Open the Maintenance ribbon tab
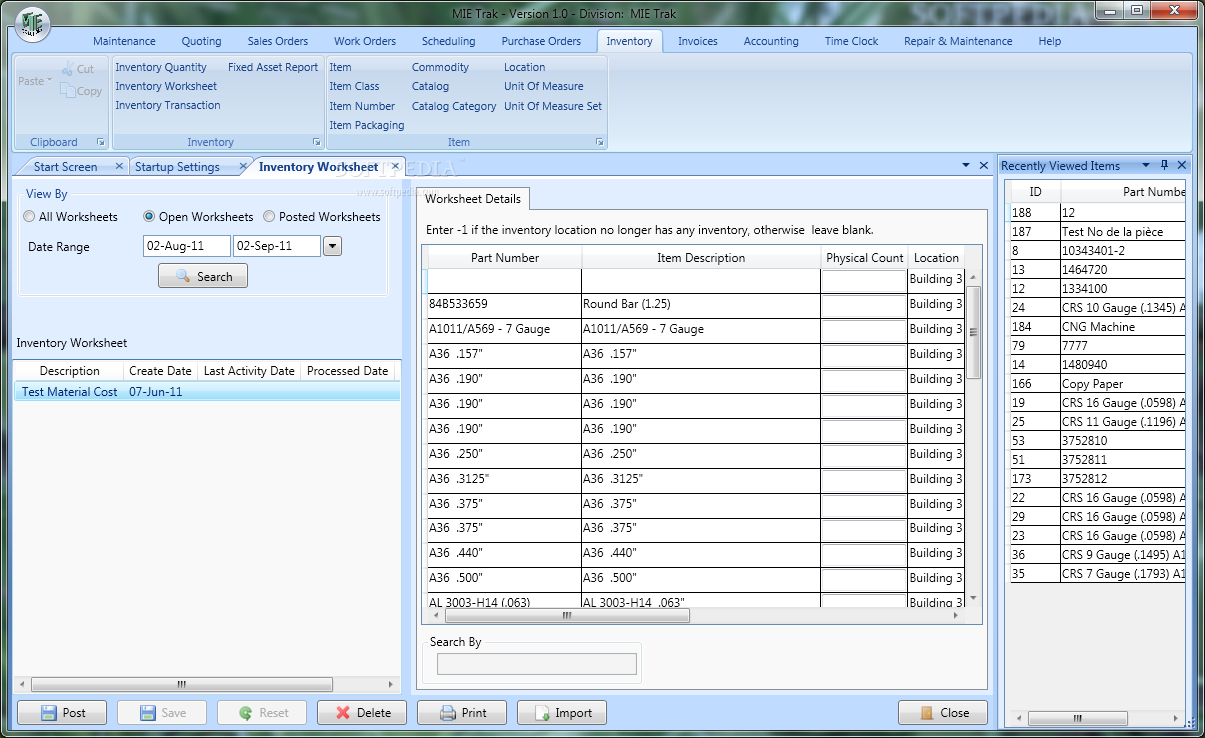1205x738 pixels. tap(124, 41)
